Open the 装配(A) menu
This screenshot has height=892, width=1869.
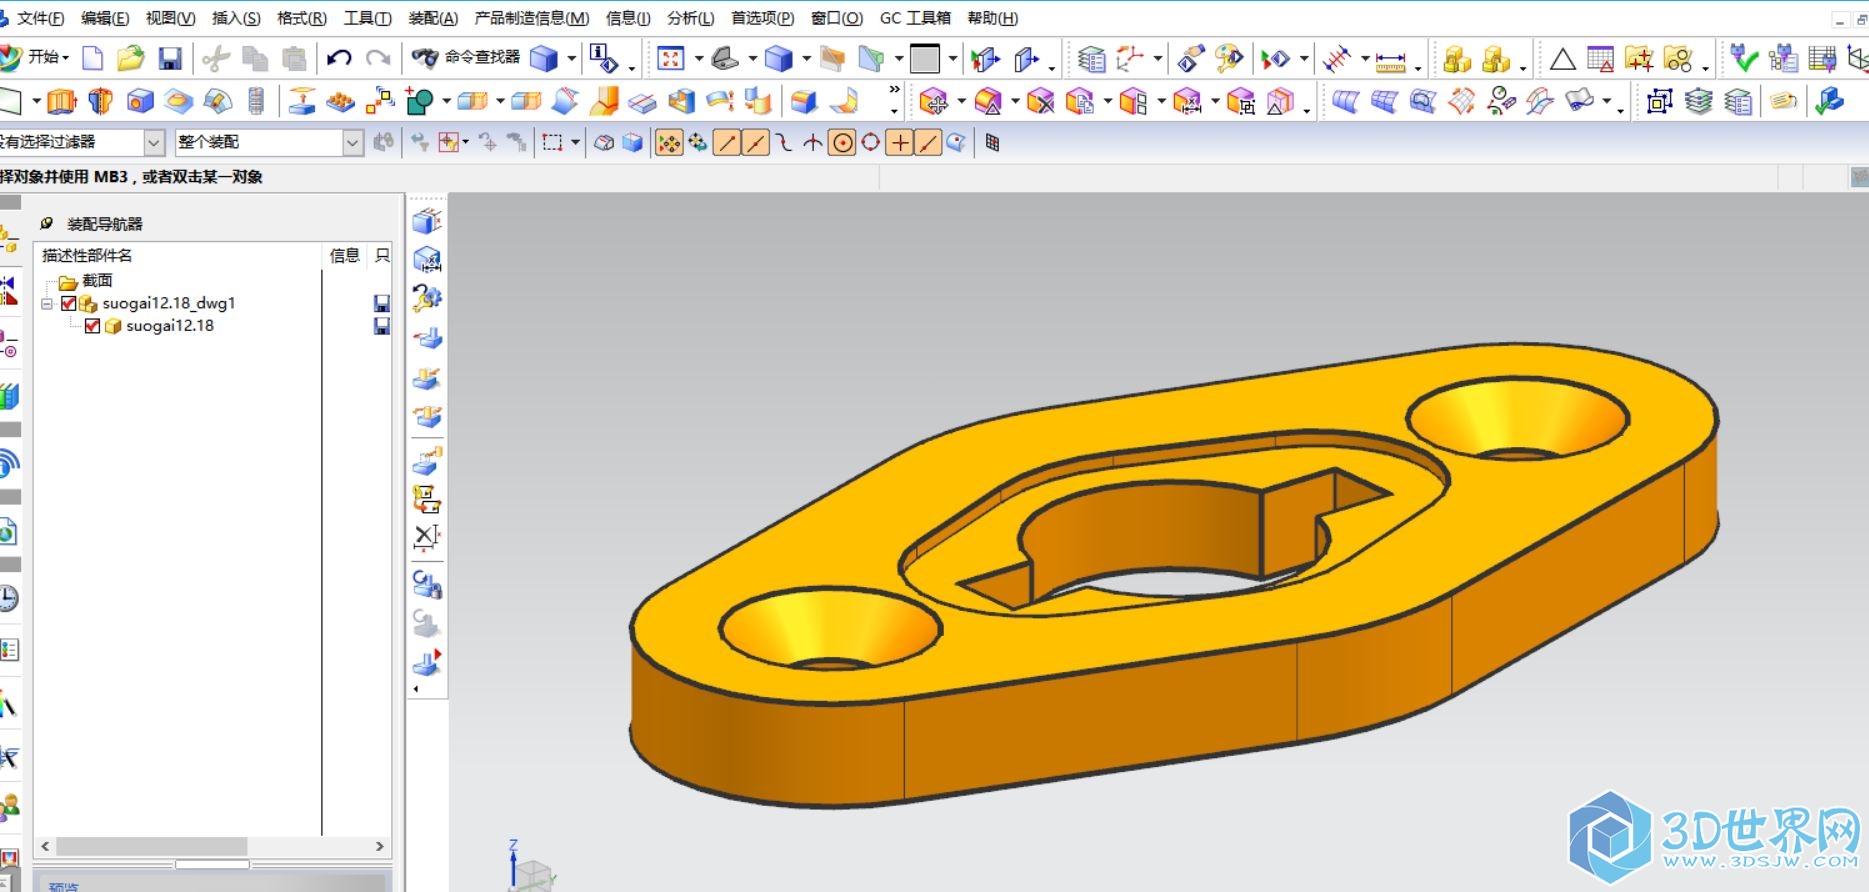point(433,18)
